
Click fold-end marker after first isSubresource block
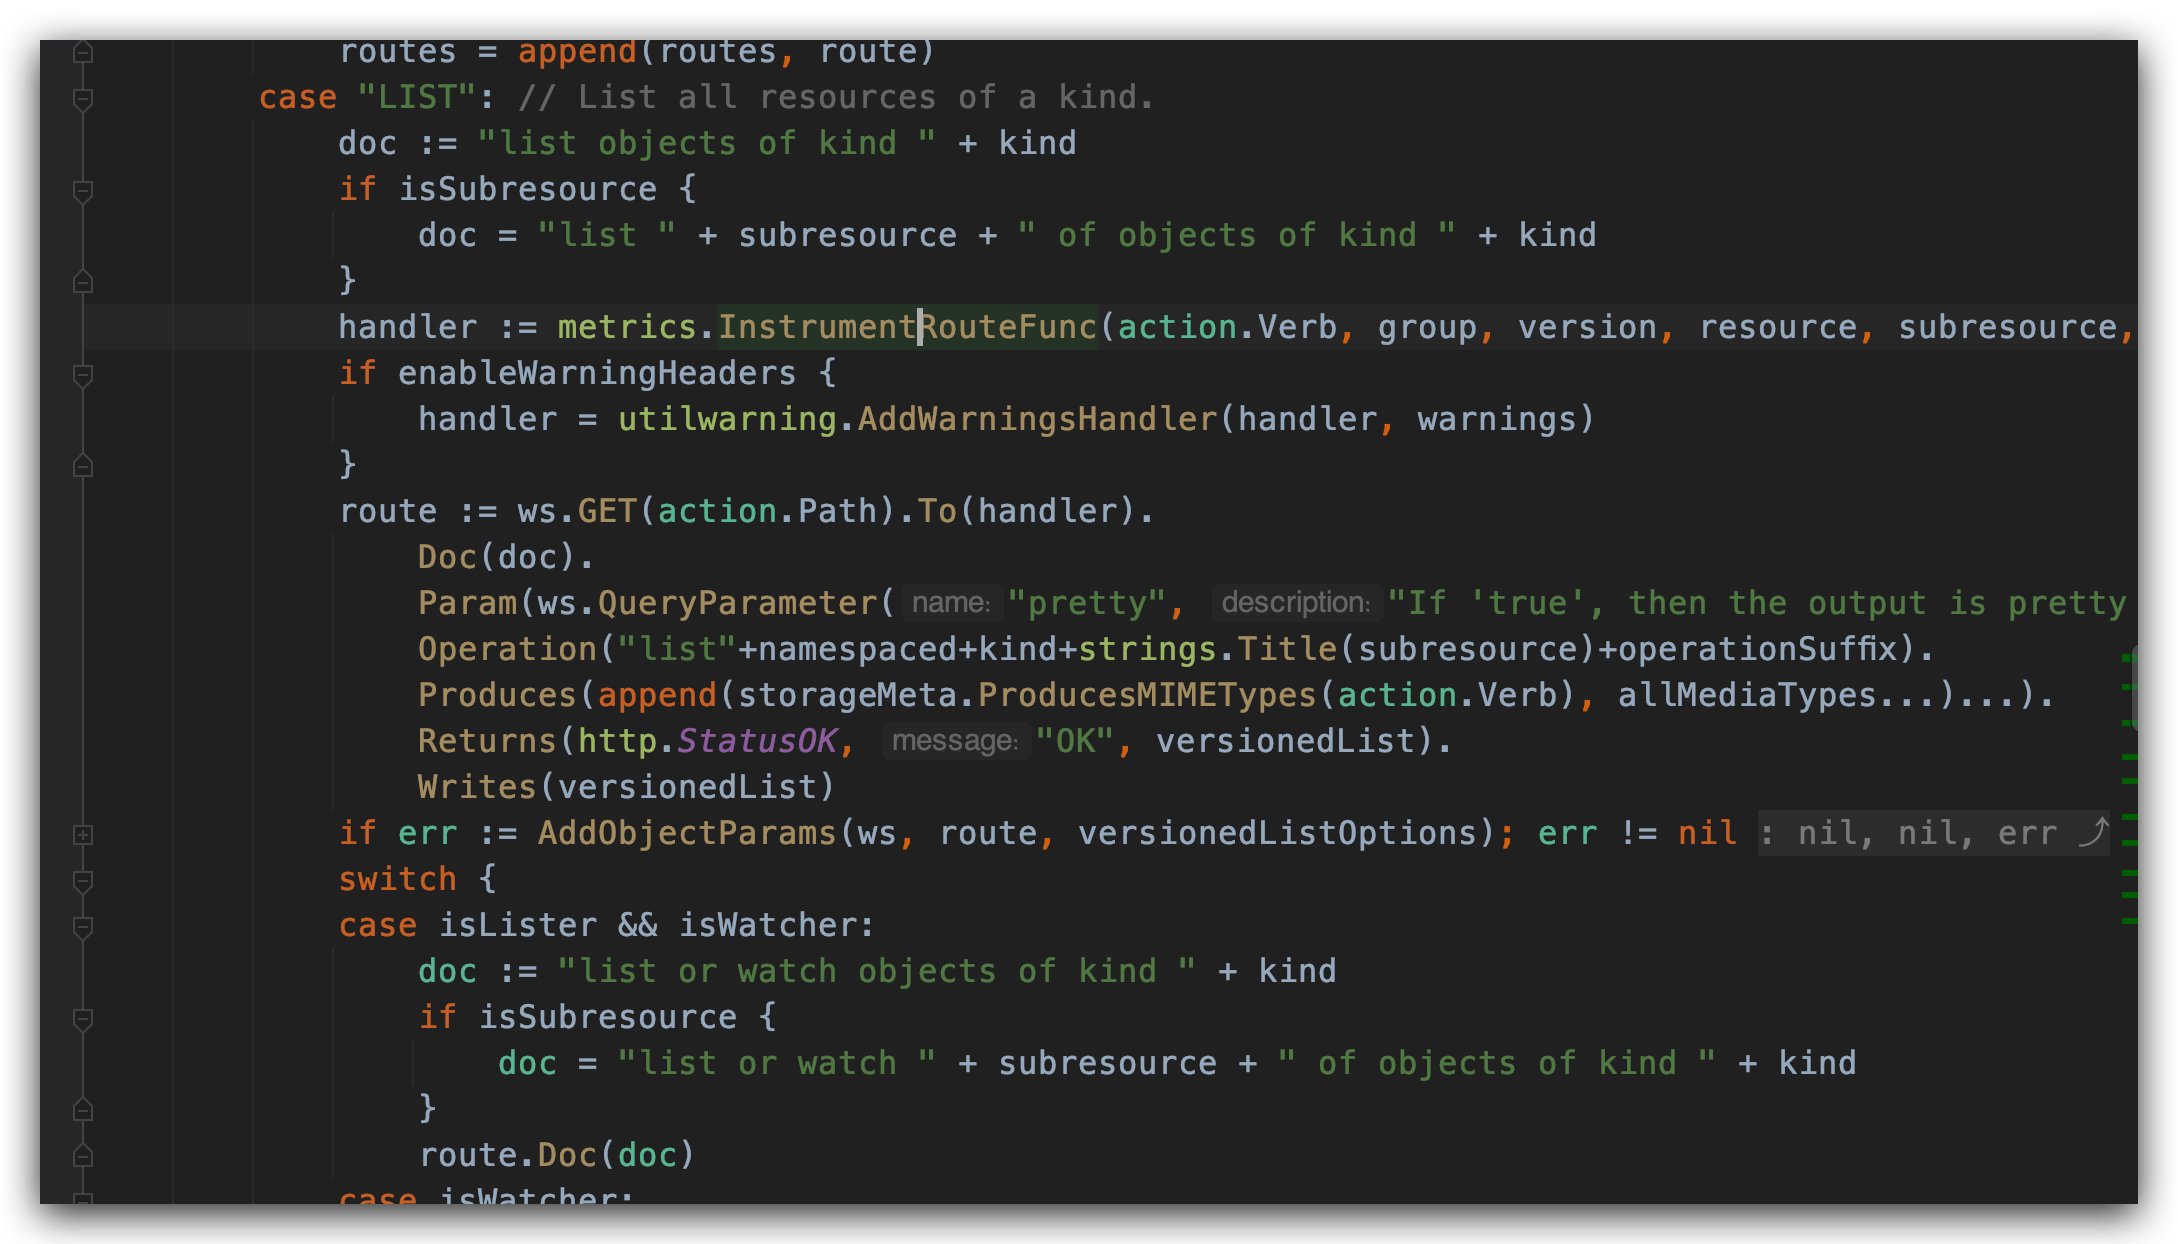(83, 282)
